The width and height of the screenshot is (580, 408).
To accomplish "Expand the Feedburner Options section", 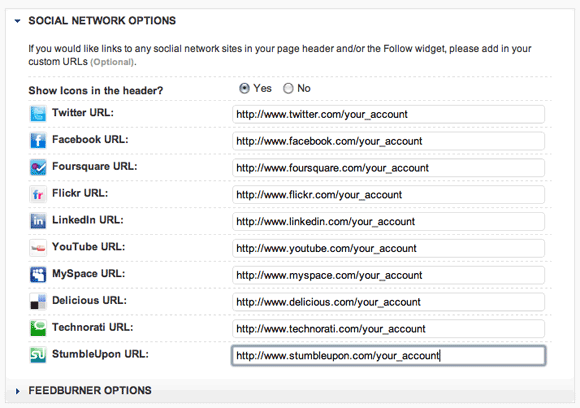I will (x=17, y=391).
